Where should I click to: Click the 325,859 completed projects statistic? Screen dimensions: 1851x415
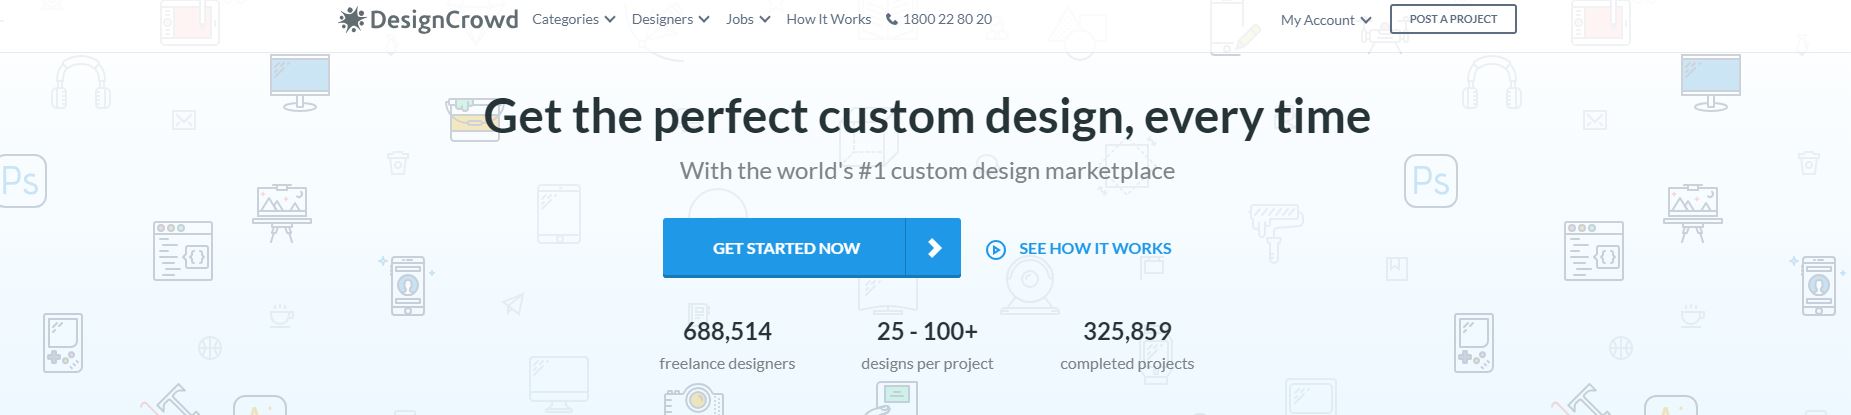1127,345
